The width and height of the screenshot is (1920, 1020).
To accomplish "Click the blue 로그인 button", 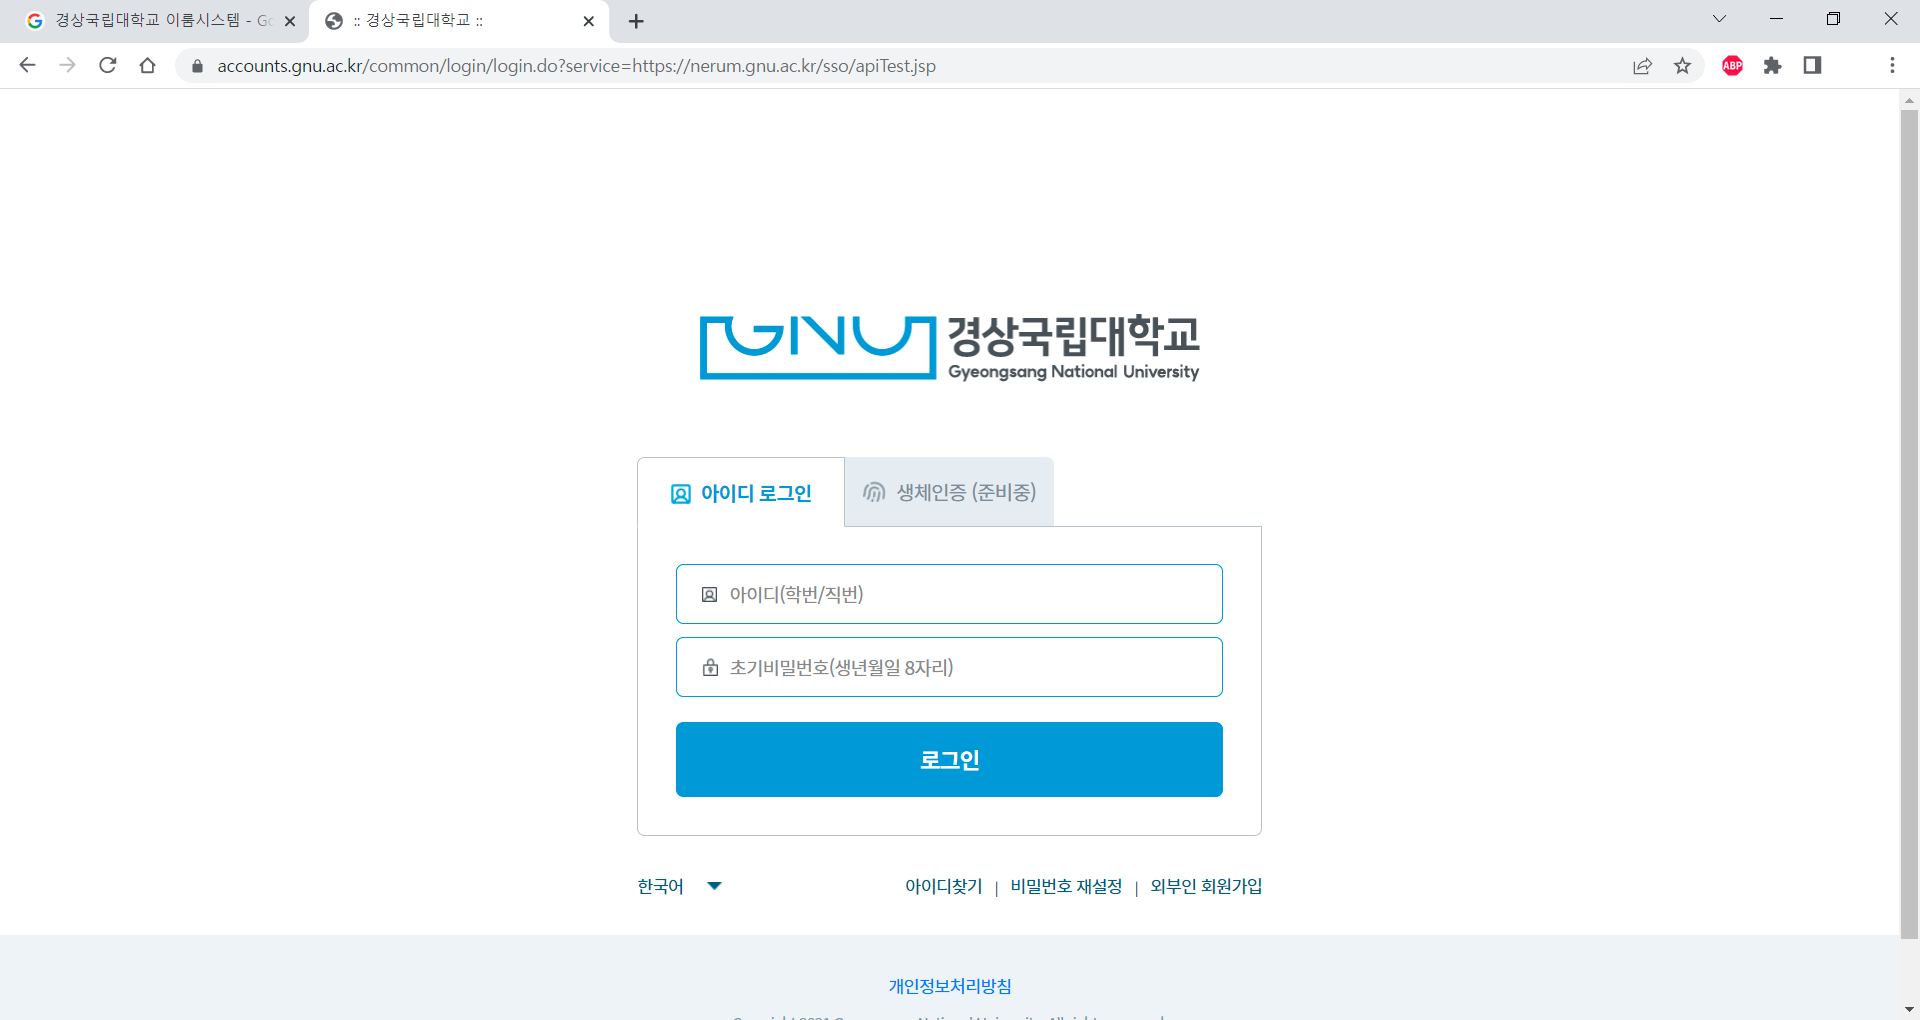I will [x=949, y=760].
